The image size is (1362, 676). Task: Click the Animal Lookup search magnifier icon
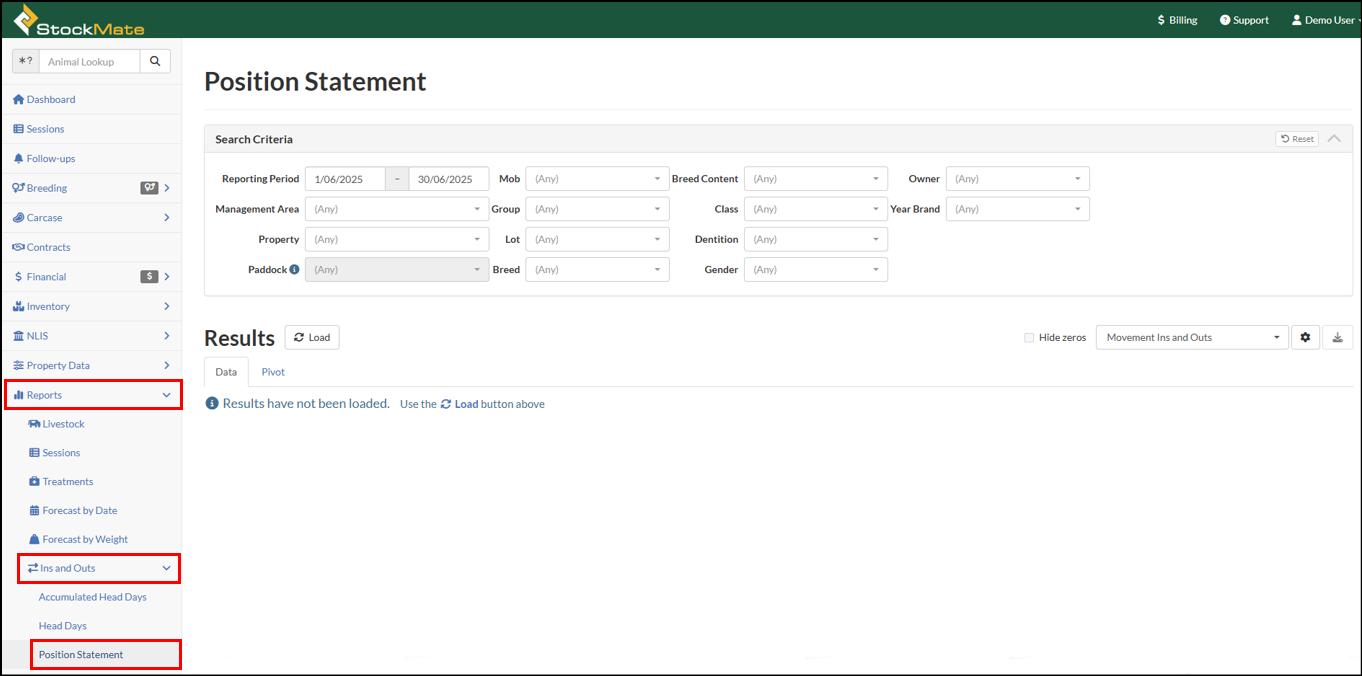point(155,61)
